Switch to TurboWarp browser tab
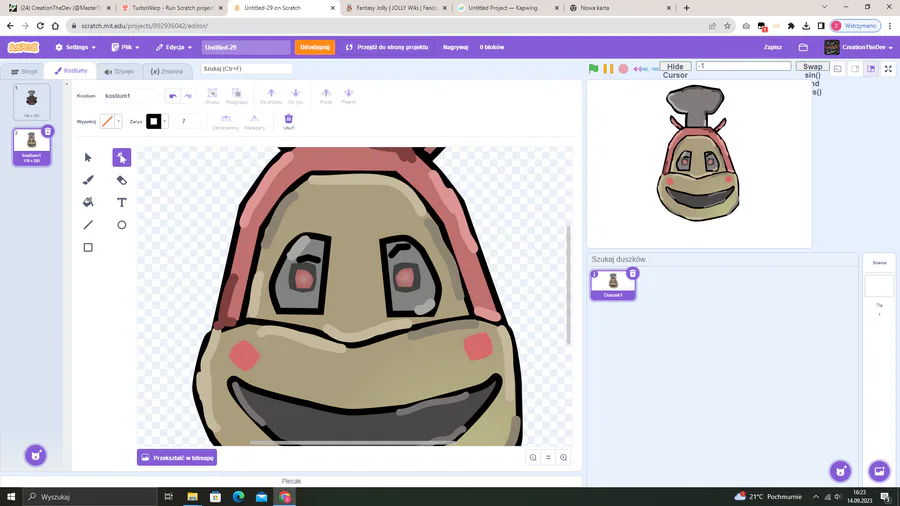Image resolution: width=900 pixels, height=506 pixels. (x=172, y=8)
